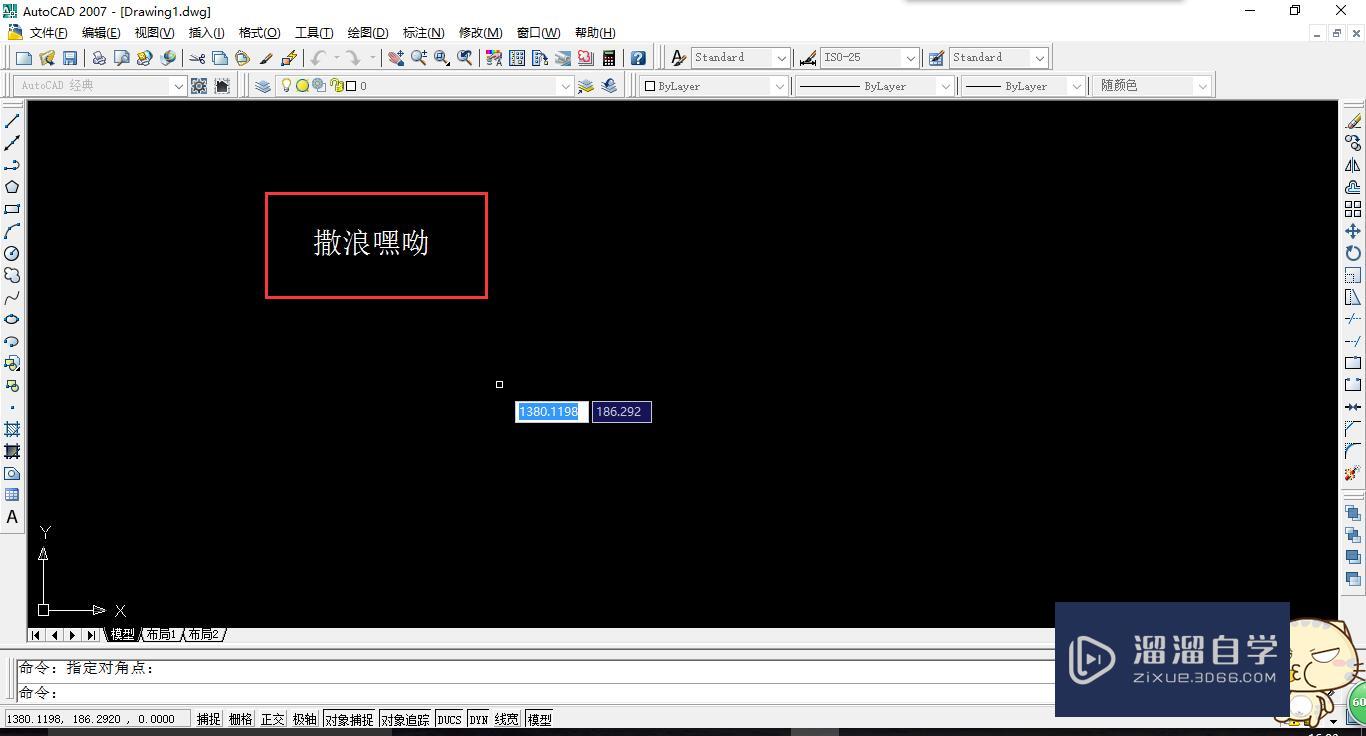Open the ByLayer color control dropdown
Screen dimensions: 1366x736
point(779,86)
